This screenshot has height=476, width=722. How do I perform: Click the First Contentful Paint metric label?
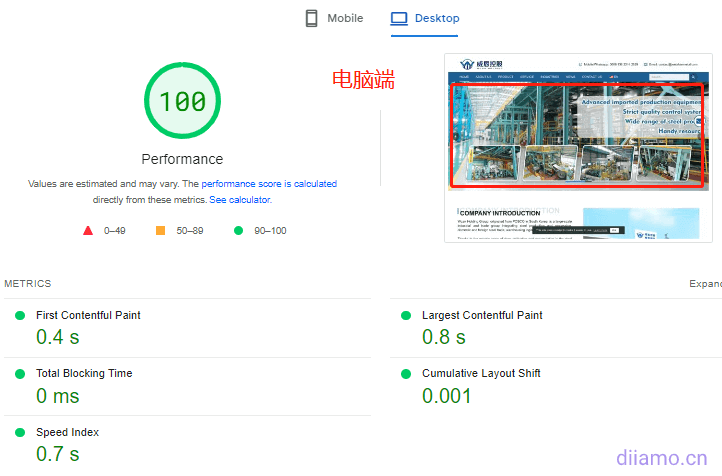88,315
